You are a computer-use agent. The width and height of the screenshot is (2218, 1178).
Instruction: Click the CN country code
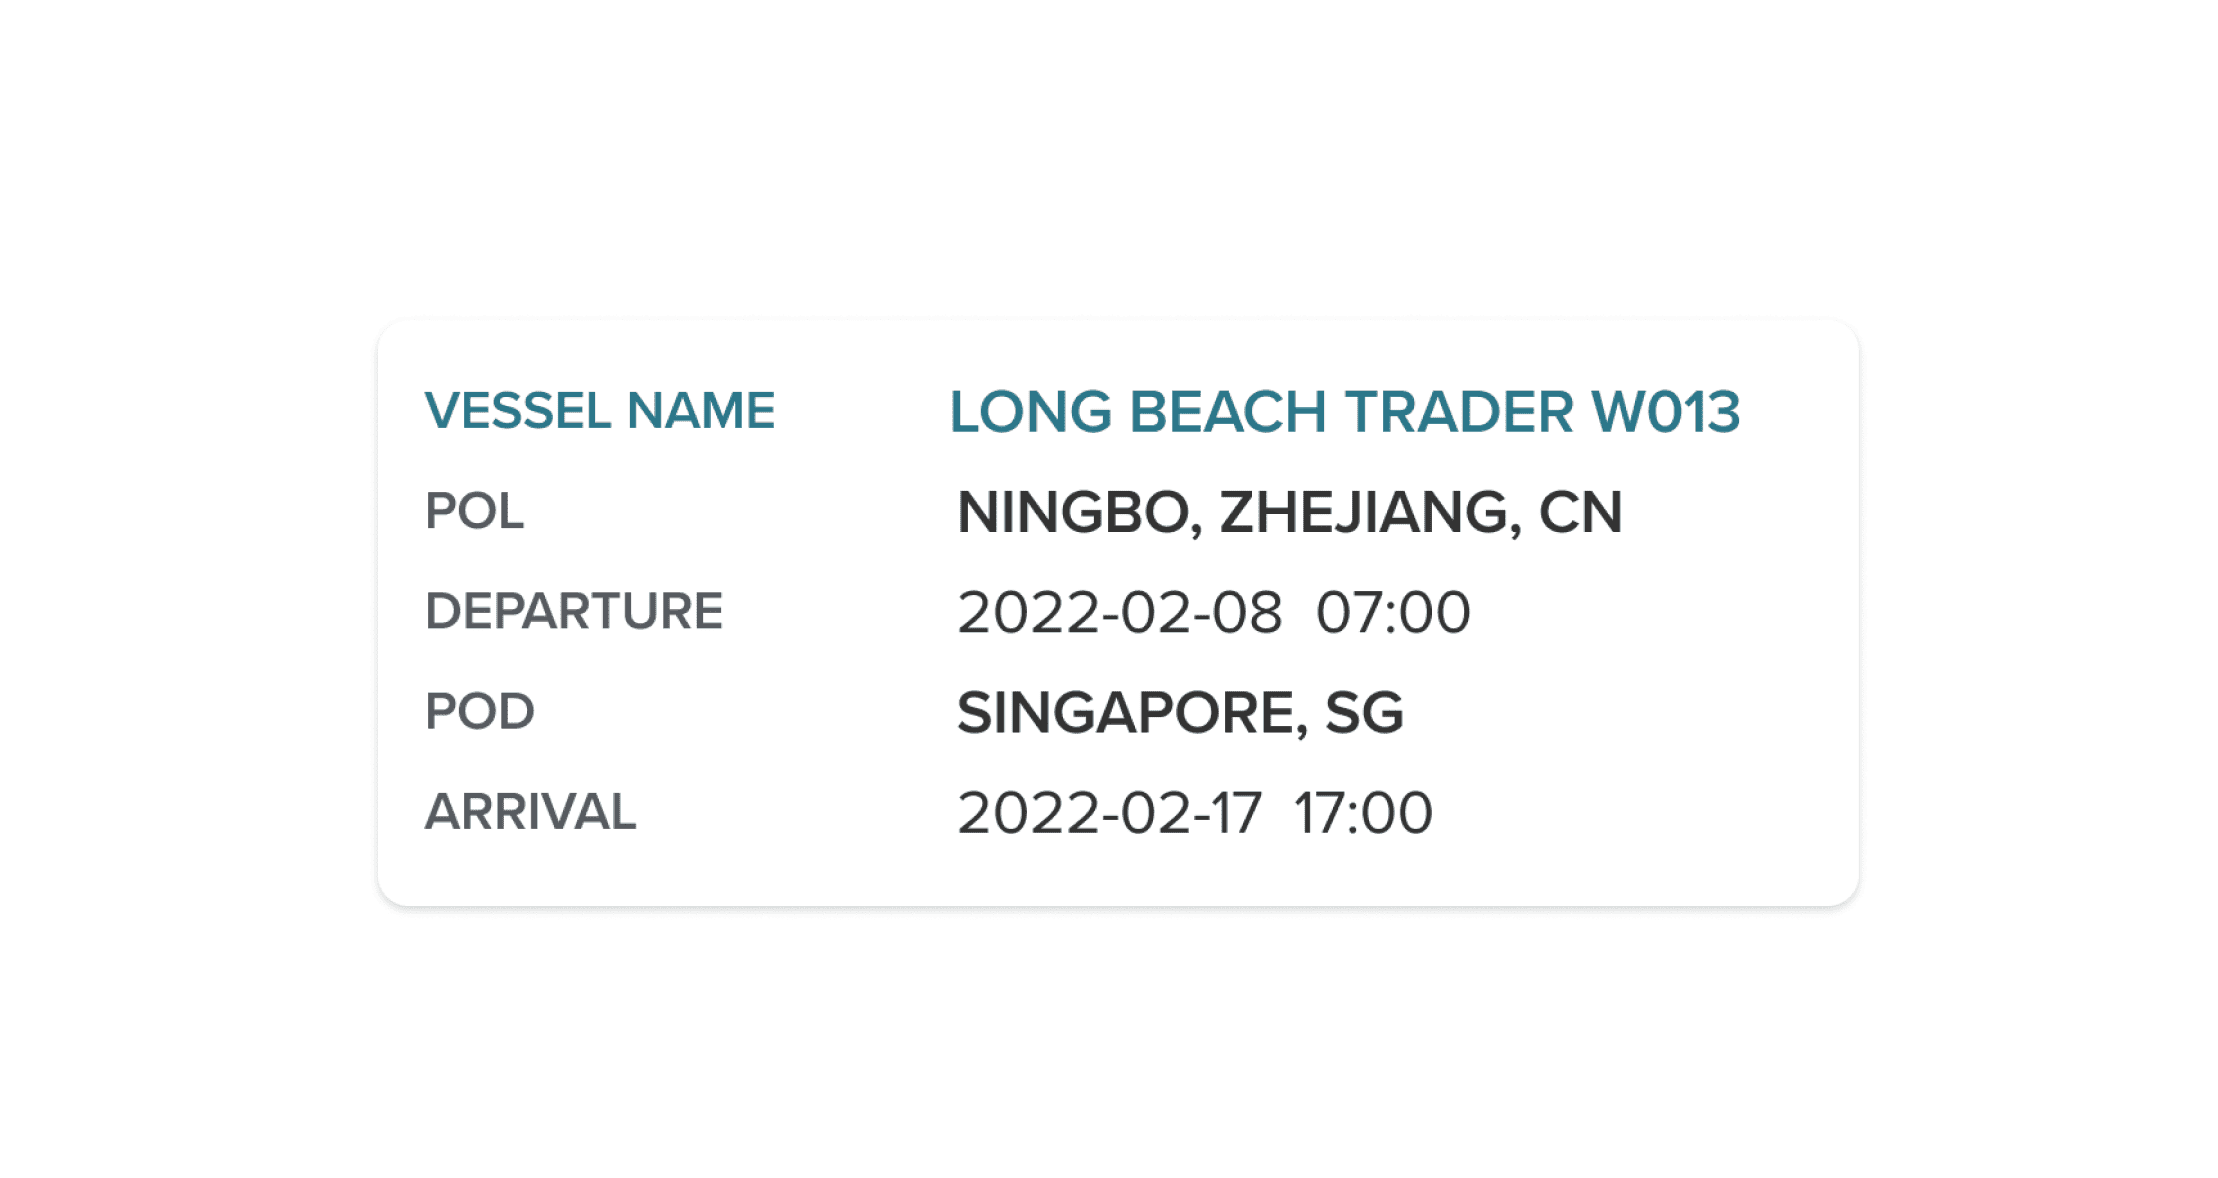point(1580,513)
